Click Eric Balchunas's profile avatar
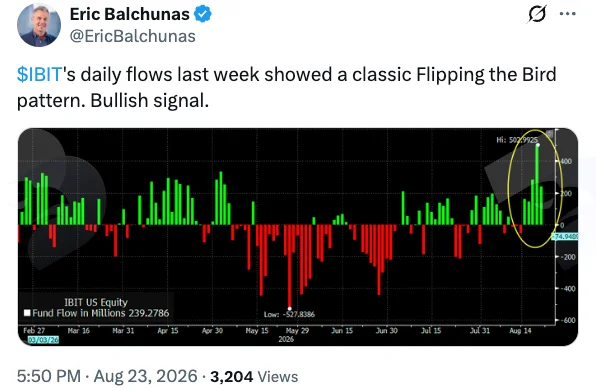596x391 pixels. point(39,25)
